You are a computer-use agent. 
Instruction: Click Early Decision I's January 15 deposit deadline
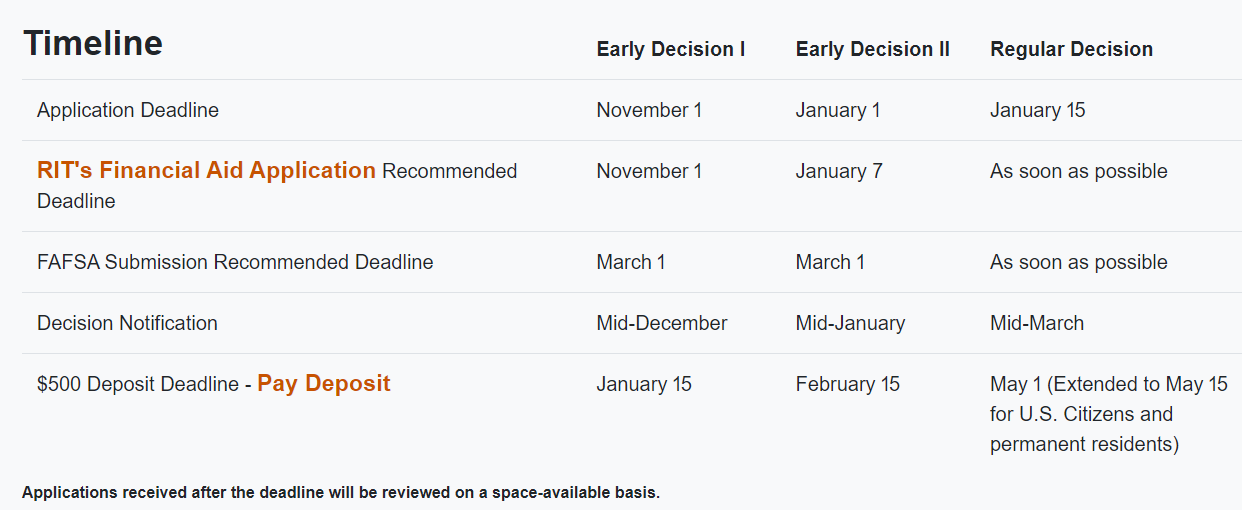(x=644, y=384)
